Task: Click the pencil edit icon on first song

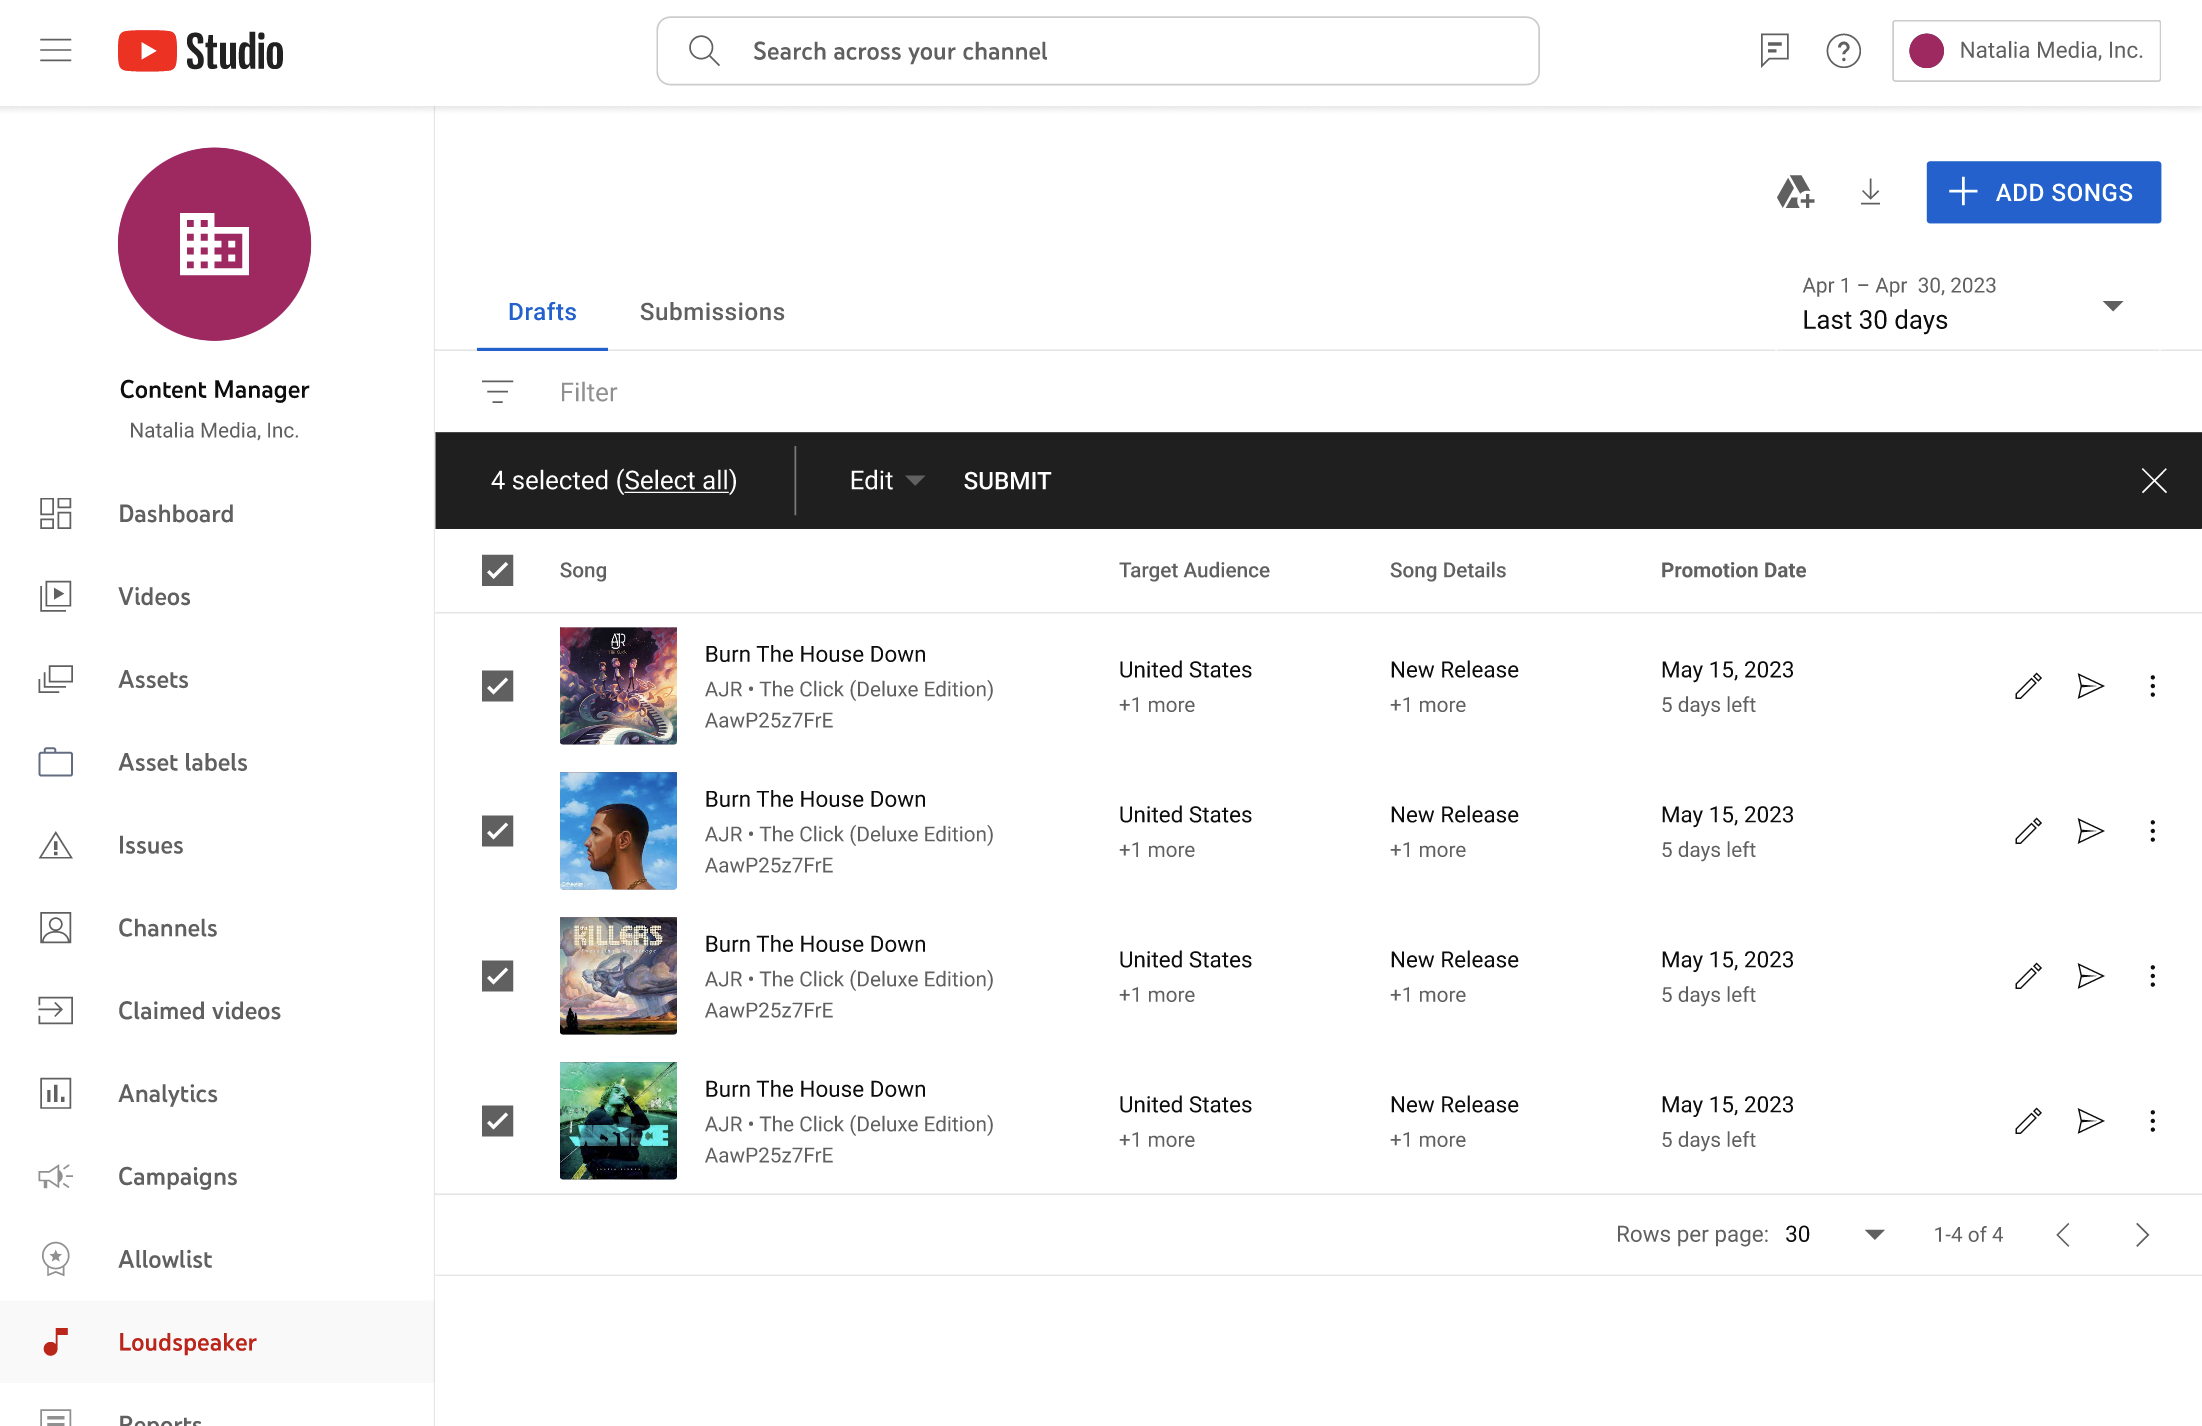Action: point(2027,686)
